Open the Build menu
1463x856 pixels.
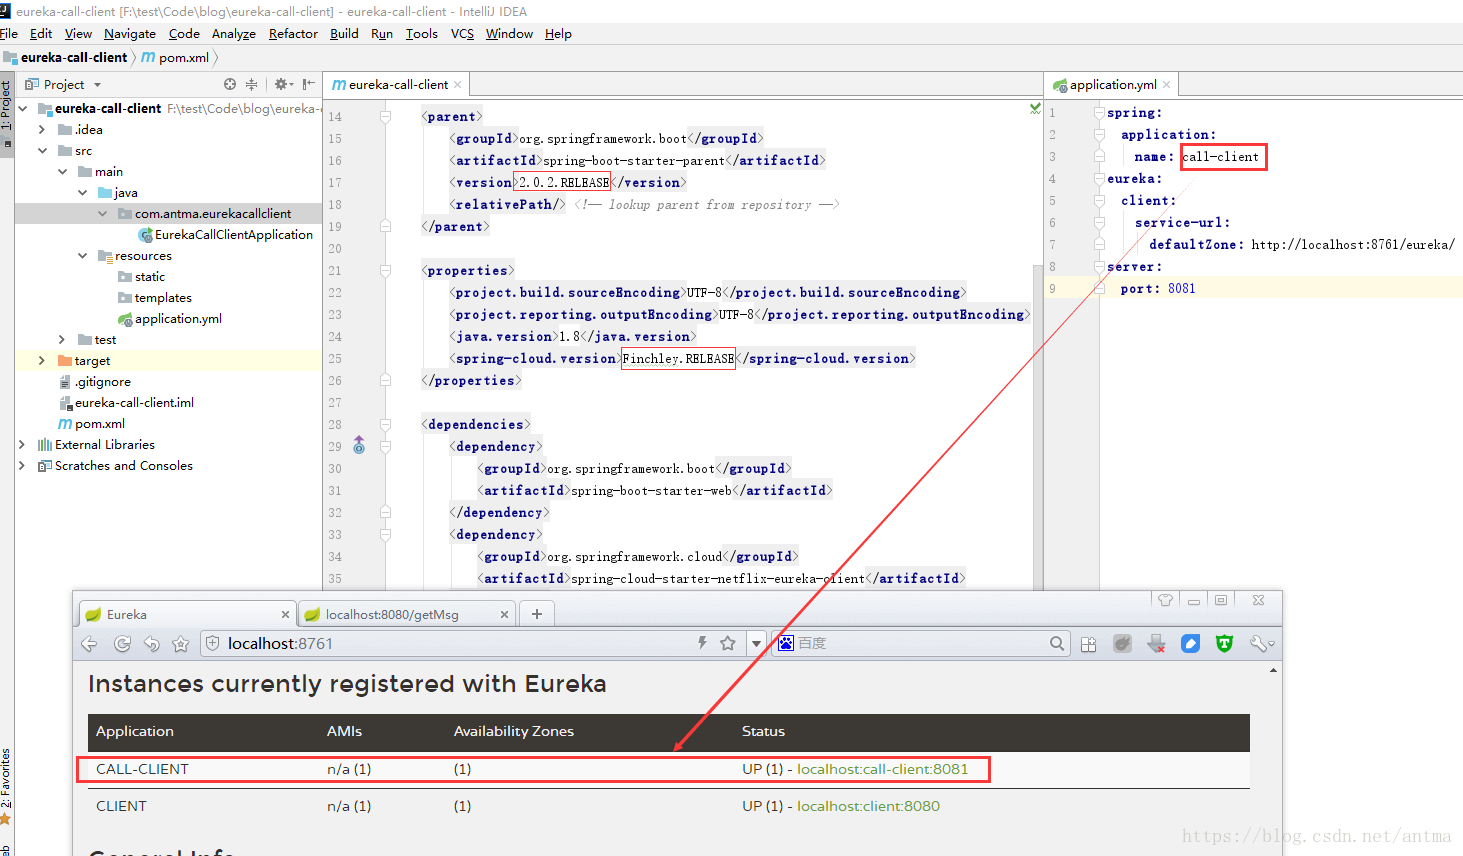[x=344, y=34]
